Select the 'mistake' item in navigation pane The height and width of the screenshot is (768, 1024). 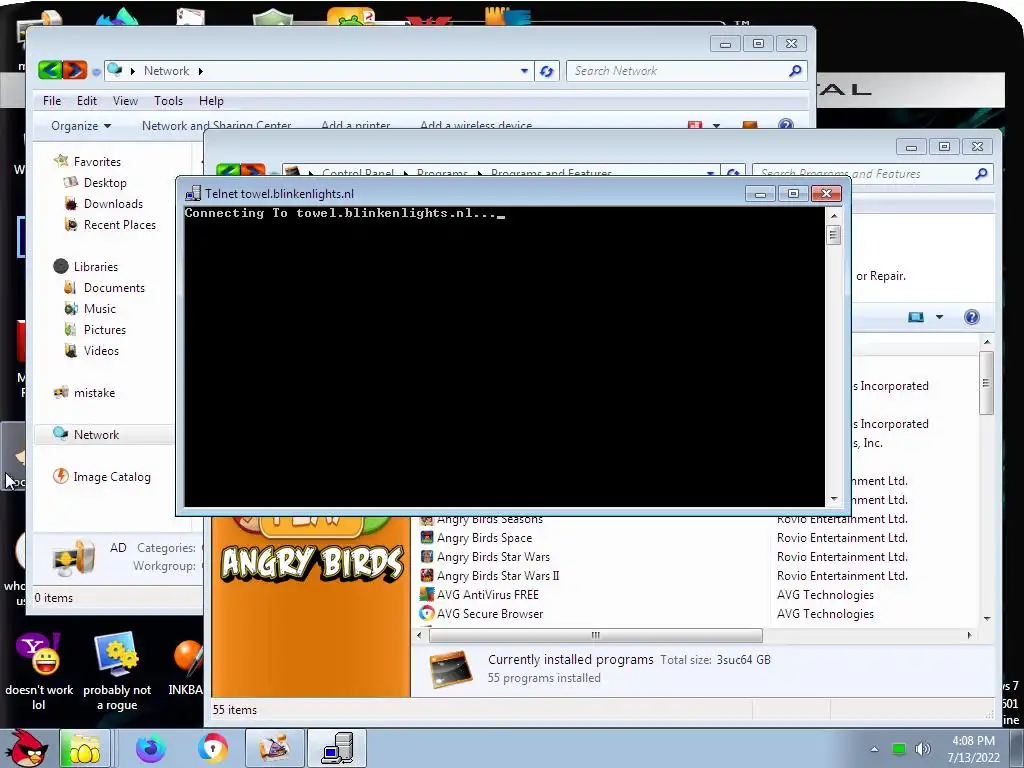click(x=94, y=392)
